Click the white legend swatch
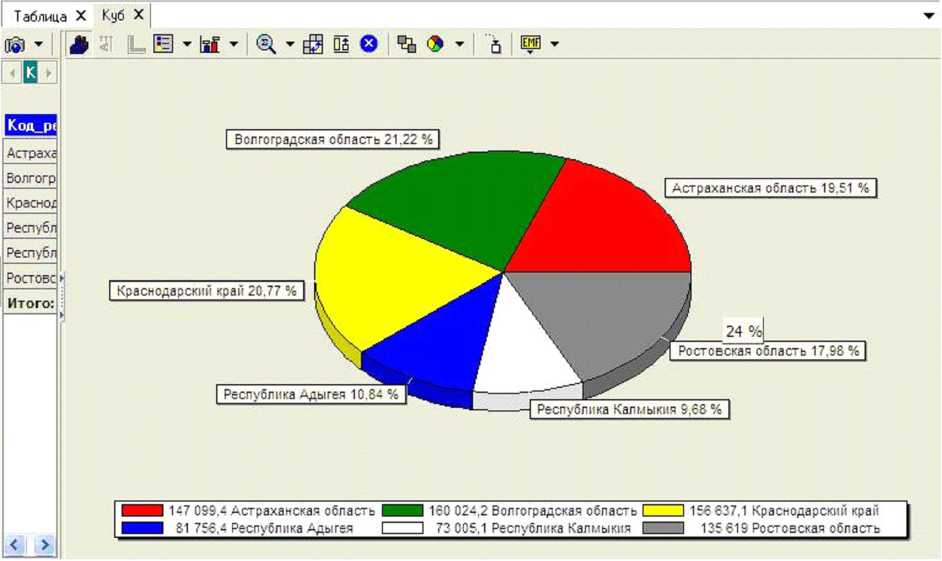 pos(403,528)
